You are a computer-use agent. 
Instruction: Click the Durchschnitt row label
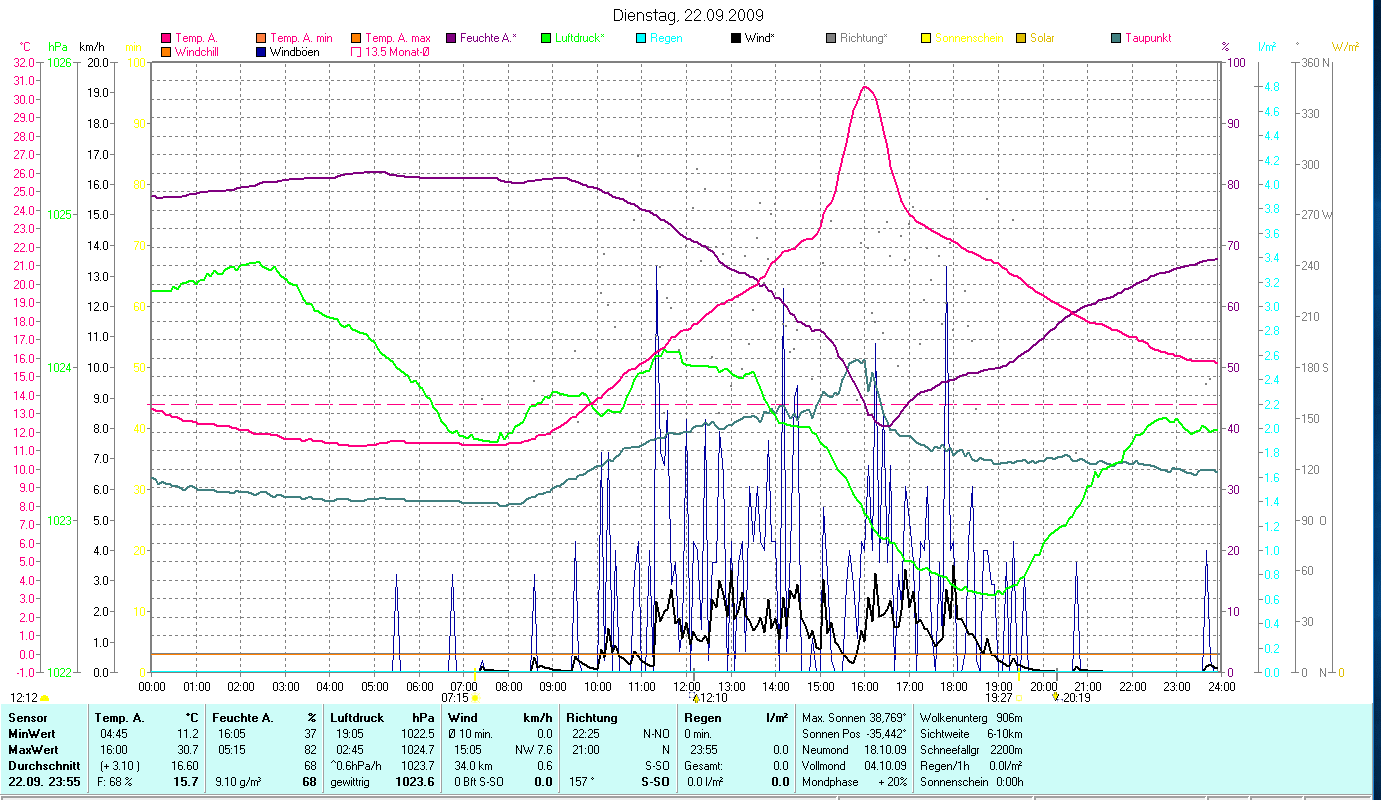[x=42, y=764]
